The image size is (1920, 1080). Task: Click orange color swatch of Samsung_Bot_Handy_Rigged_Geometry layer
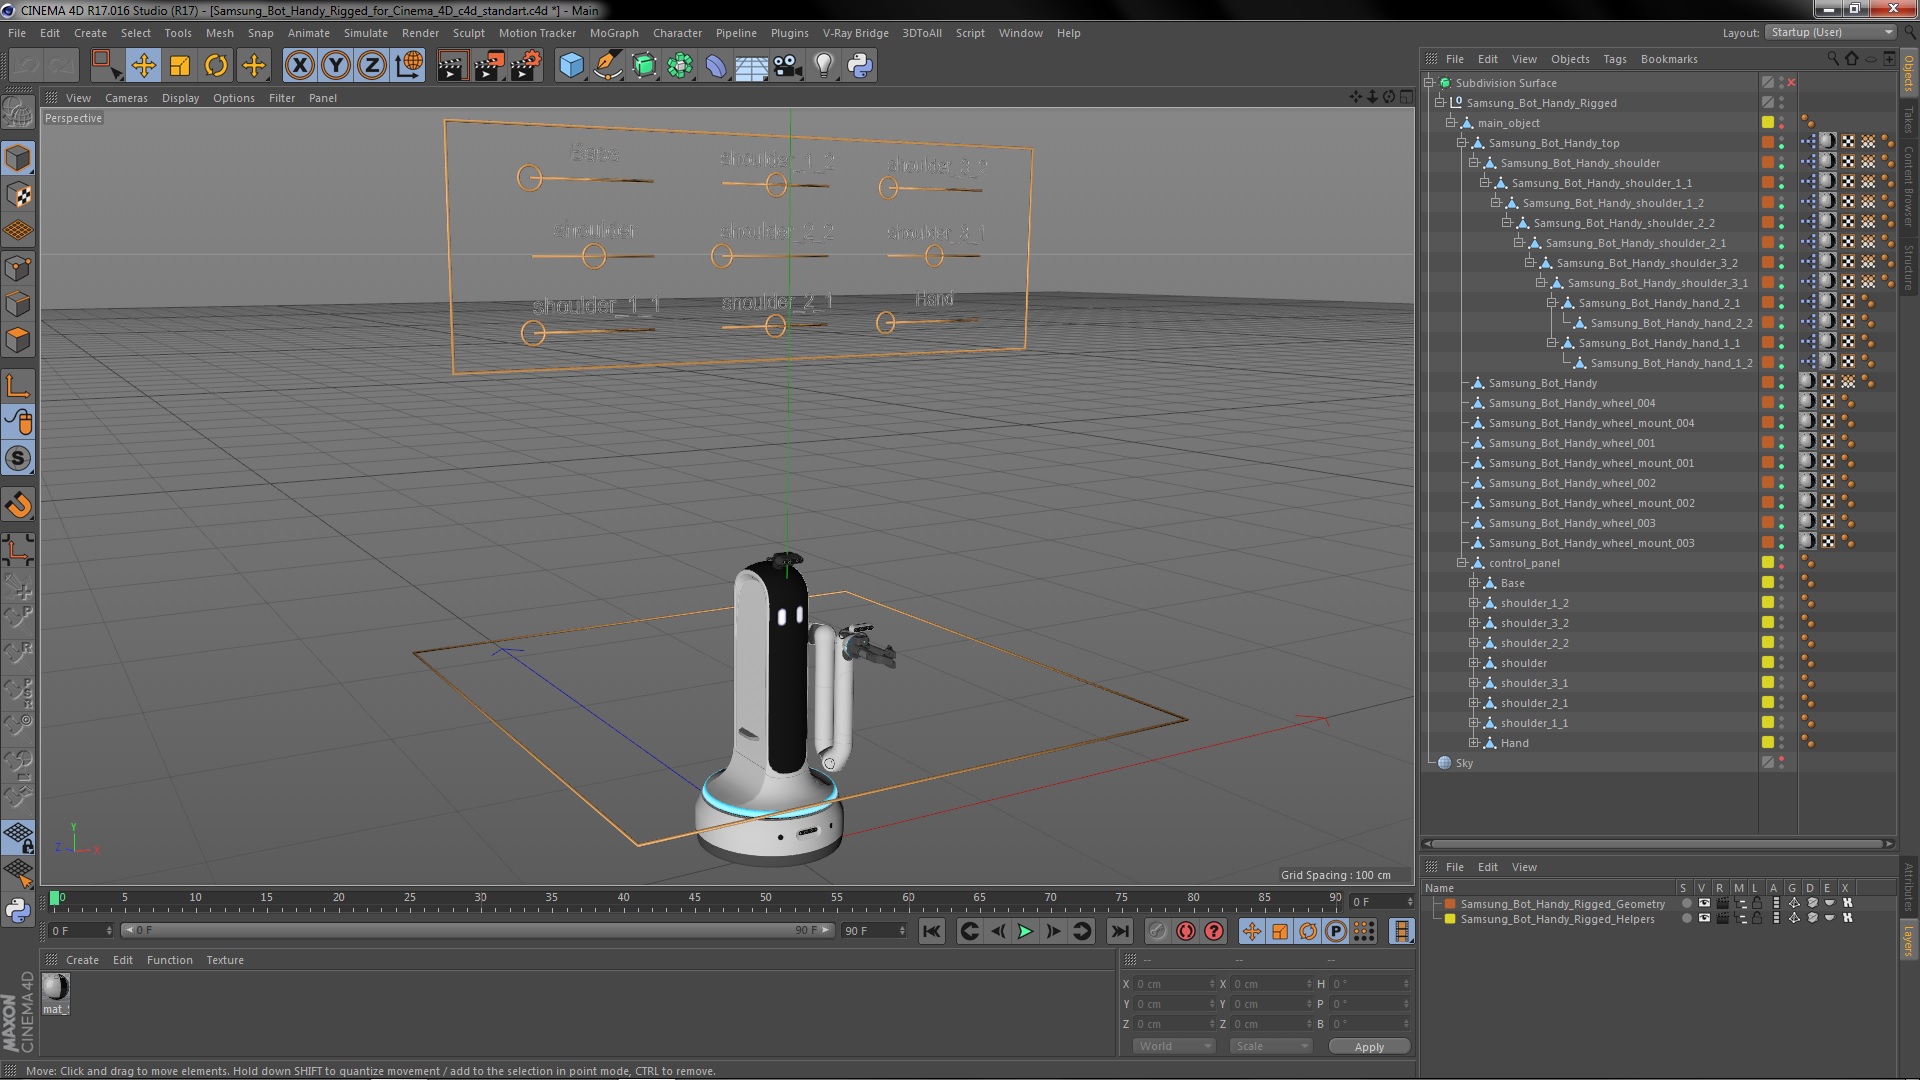(1450, 904)
